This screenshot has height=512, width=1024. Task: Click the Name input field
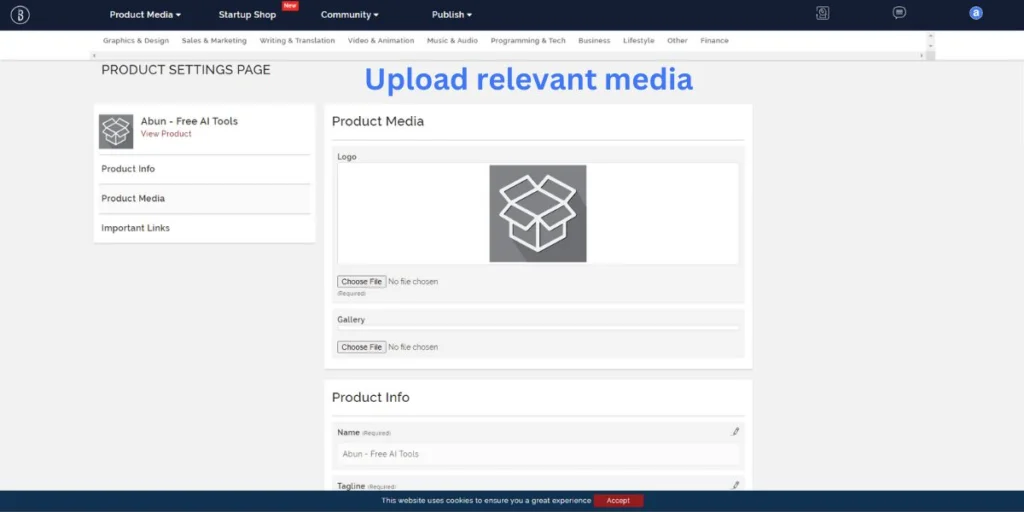coord(538,454)
